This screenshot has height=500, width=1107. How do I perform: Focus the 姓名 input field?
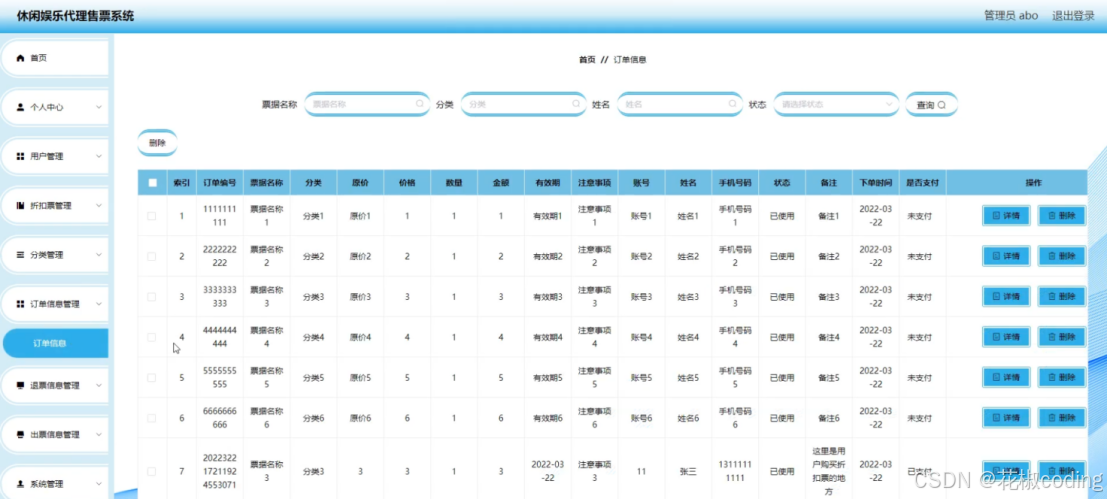(680, 104)
